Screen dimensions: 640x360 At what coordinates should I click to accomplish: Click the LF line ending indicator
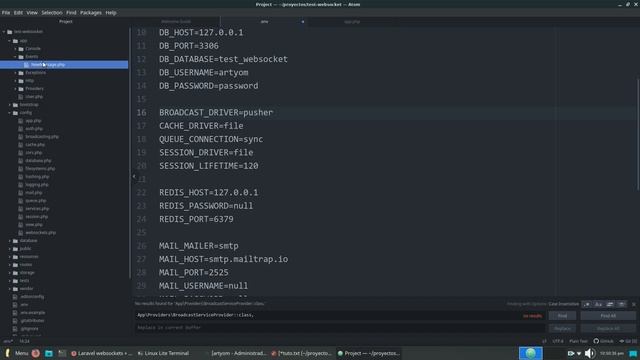tap(544, 341)
